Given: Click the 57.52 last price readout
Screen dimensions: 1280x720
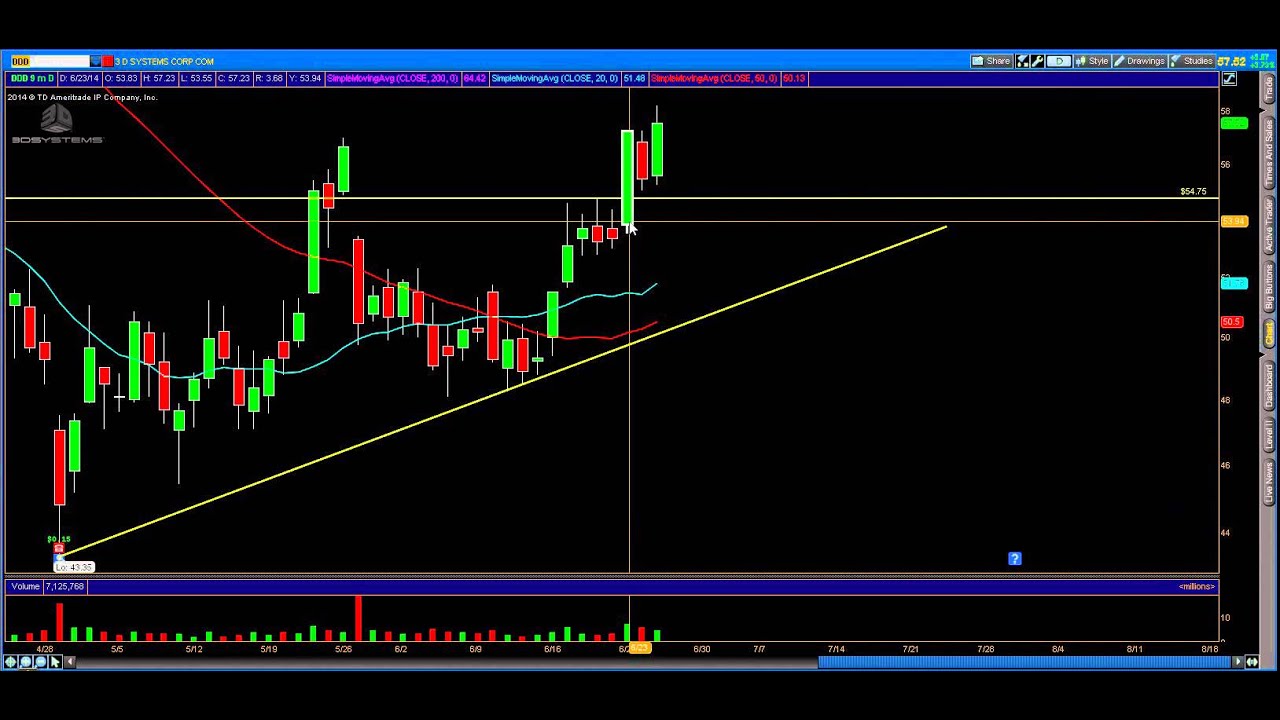Looking at the screenshot, I should (1231, 62).
